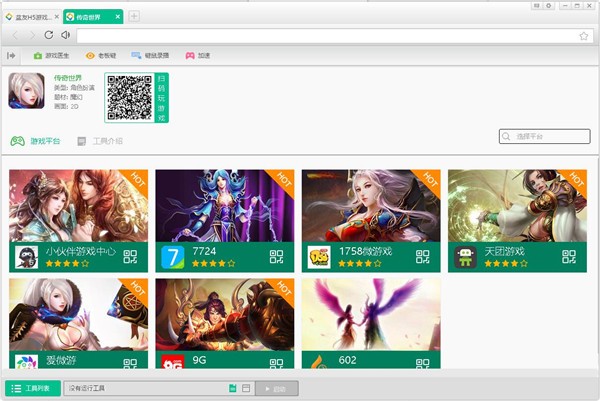Collapse the sidebar with the arrow icon

click(x=12, y=56)
